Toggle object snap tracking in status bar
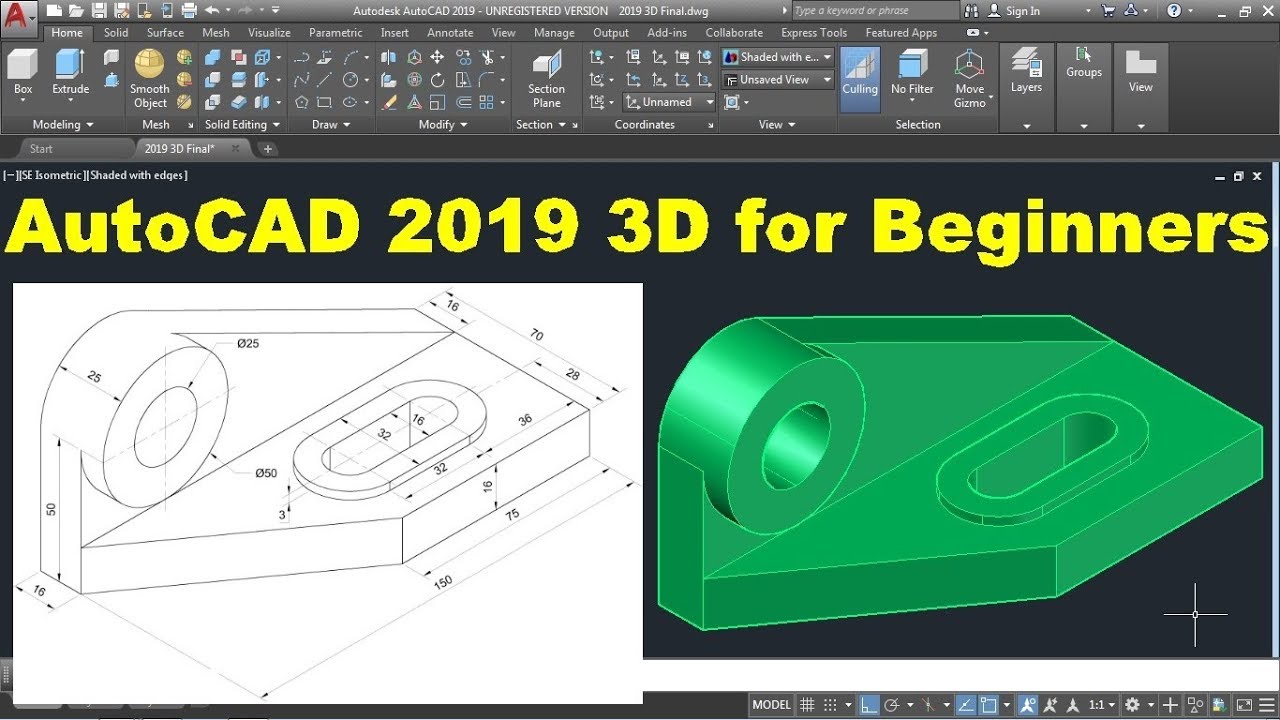The image size is (1280, 720). [965, 705]
